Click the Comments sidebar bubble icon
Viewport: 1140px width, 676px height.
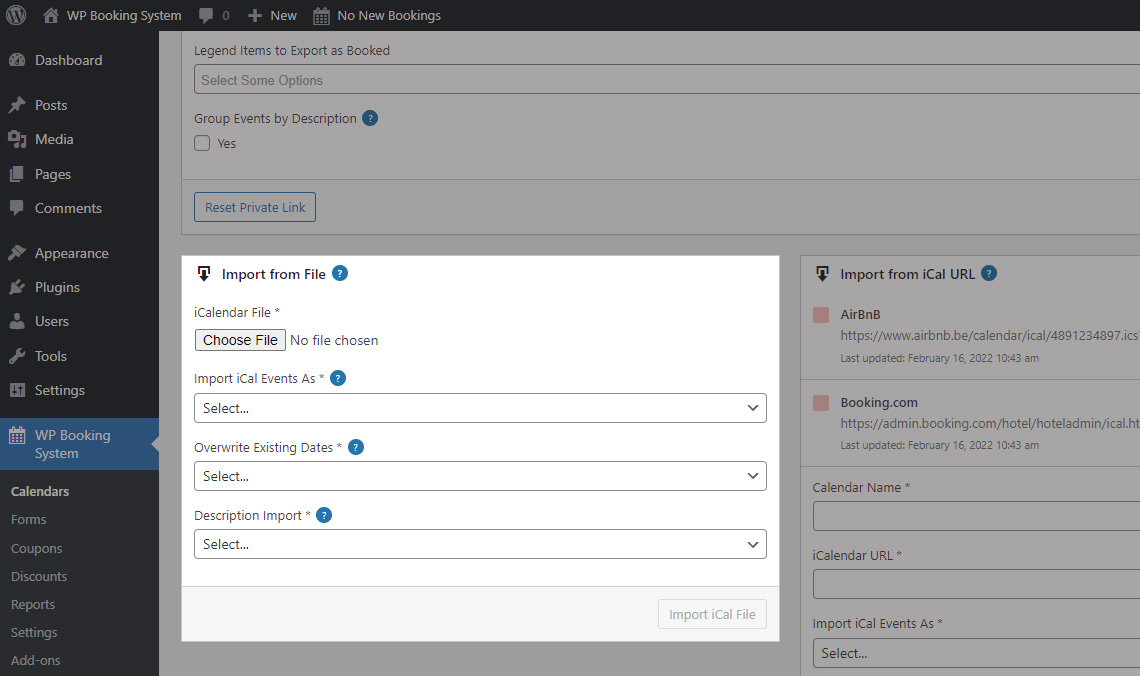tap(17, 208)
